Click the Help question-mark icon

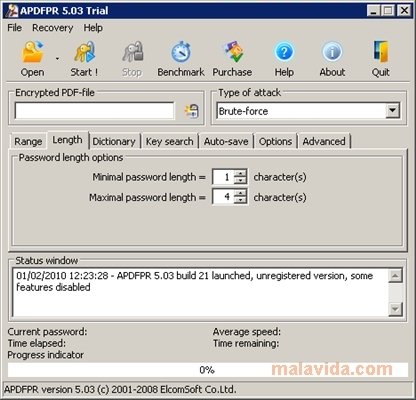[284, 52]
